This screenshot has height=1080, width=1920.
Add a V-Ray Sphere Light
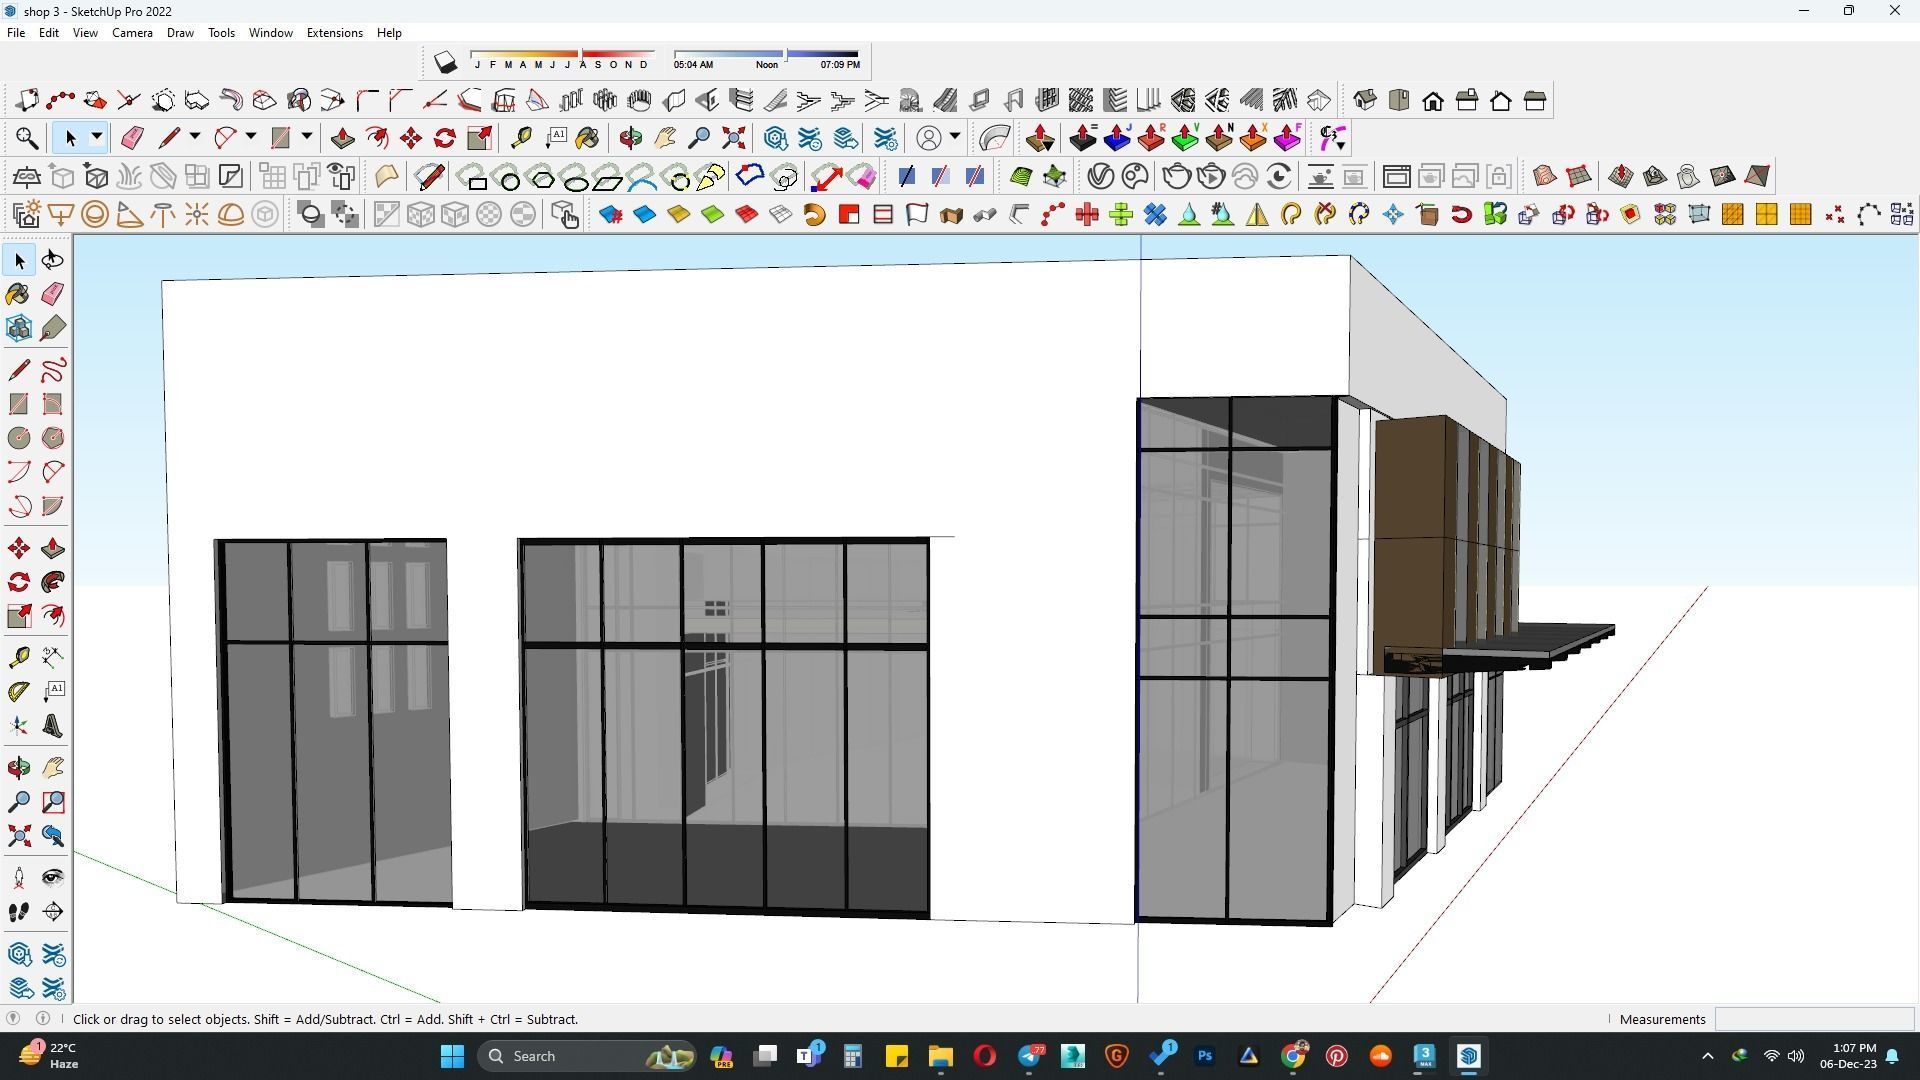[x=95, y=214]
